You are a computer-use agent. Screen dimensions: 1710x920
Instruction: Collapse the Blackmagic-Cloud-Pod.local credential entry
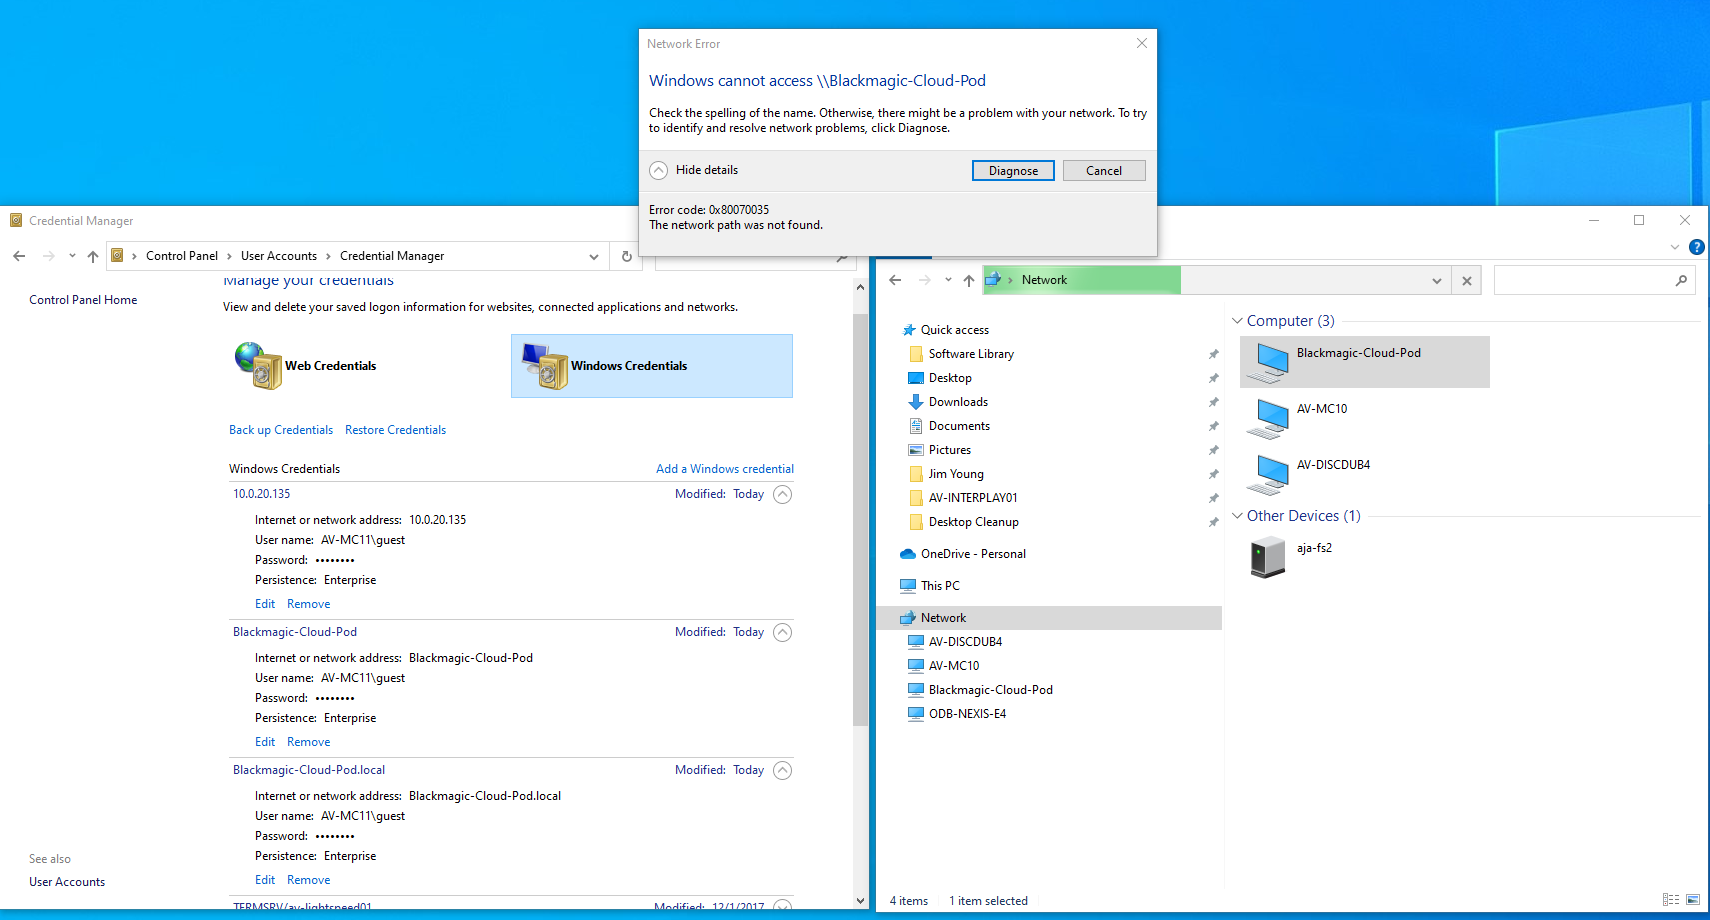tap(783, 770)
